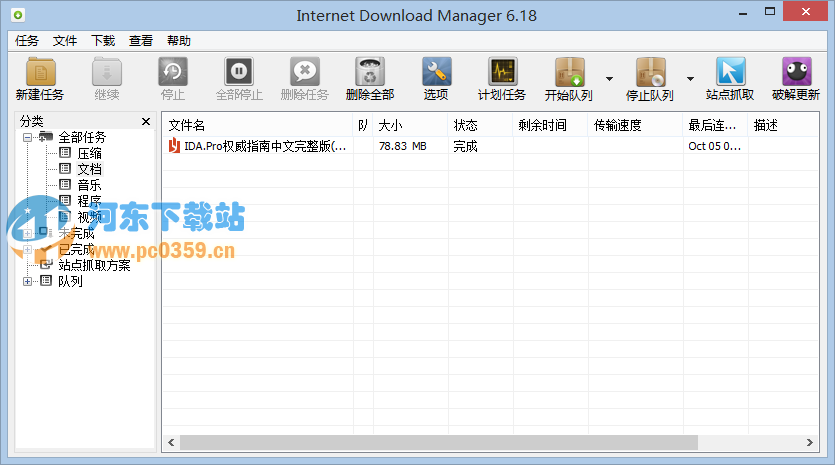Viewport: 835px width, 465px height.
Task: Sort by 最后连... column header
Action: [x=715, y=125]
